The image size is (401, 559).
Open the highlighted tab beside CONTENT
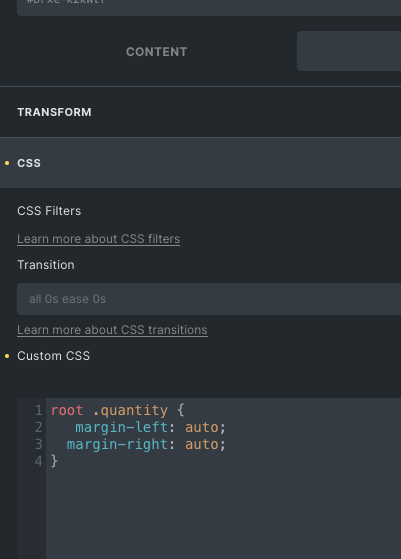[349, 51]
